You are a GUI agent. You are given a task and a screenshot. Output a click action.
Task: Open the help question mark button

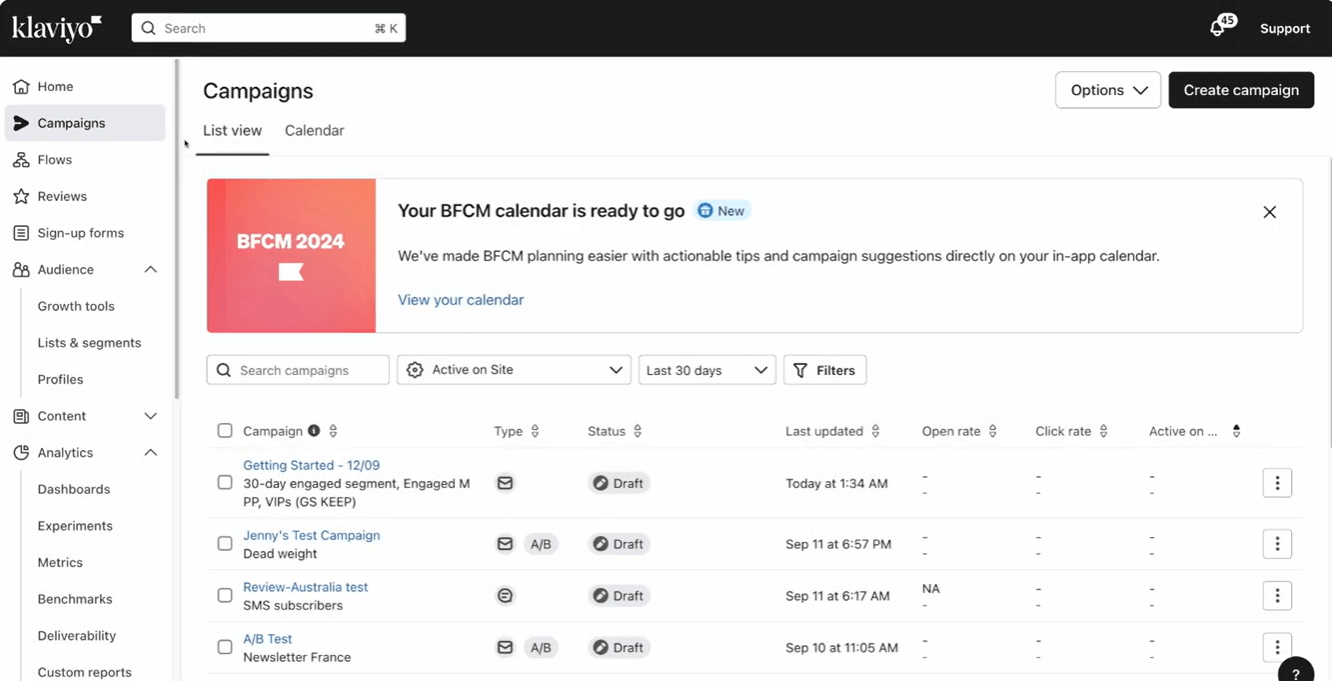tap(1296, 672)
